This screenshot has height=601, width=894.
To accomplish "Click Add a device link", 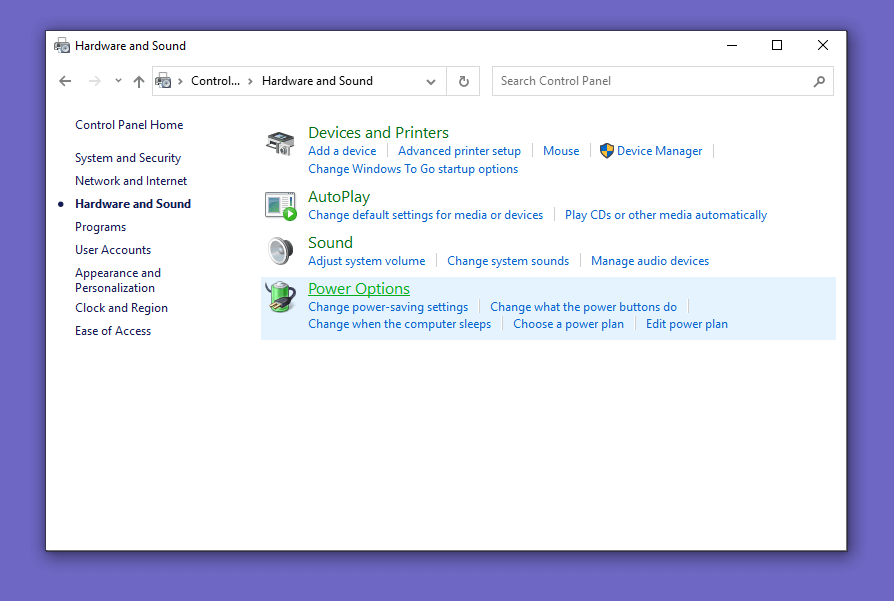I will tap(342, 151).
